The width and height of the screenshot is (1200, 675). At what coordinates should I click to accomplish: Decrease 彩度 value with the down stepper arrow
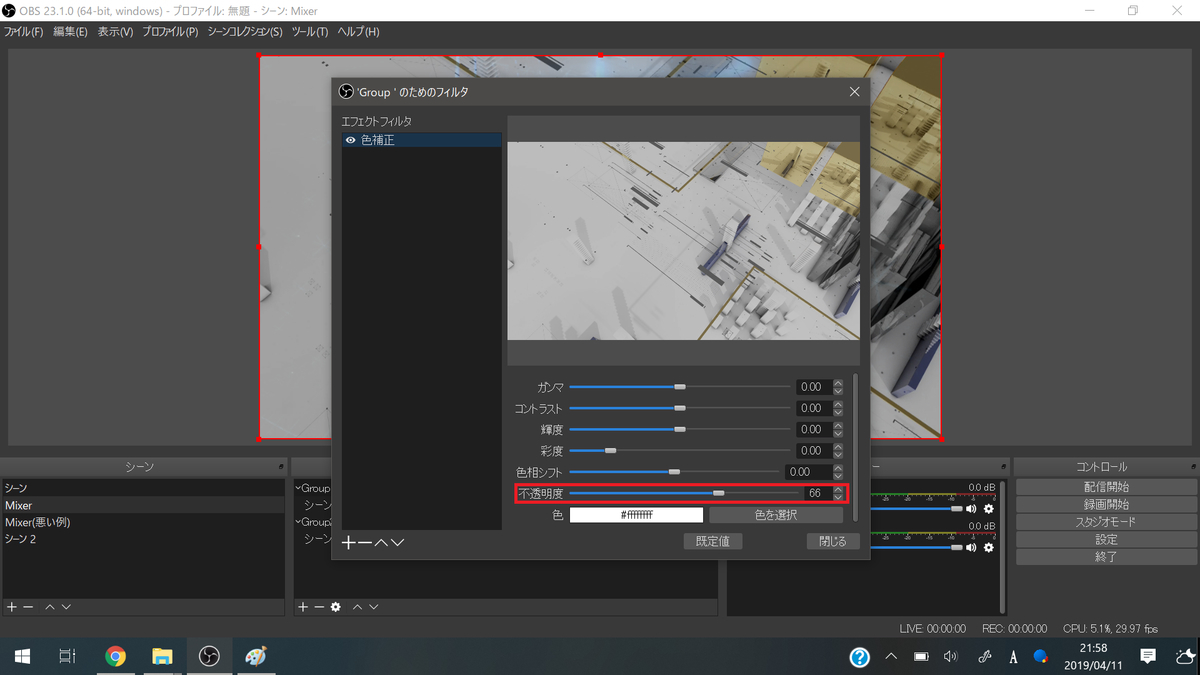coord(838,455)
